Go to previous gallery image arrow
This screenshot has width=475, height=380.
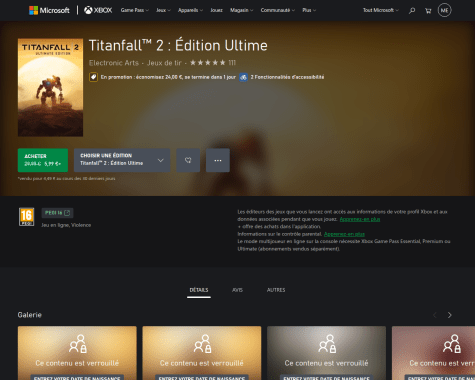[435, 315]
